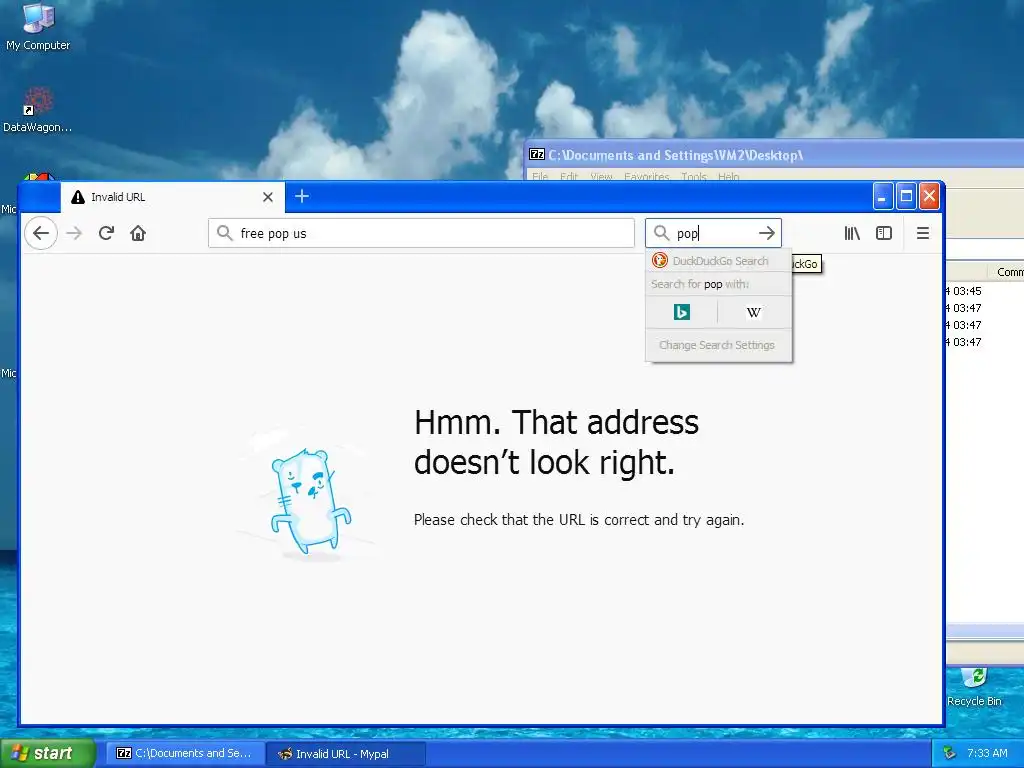Click the magnifier icon in the address bar
The width and height of the screenshot is (1024, 768).
click(x=225, y=233)
